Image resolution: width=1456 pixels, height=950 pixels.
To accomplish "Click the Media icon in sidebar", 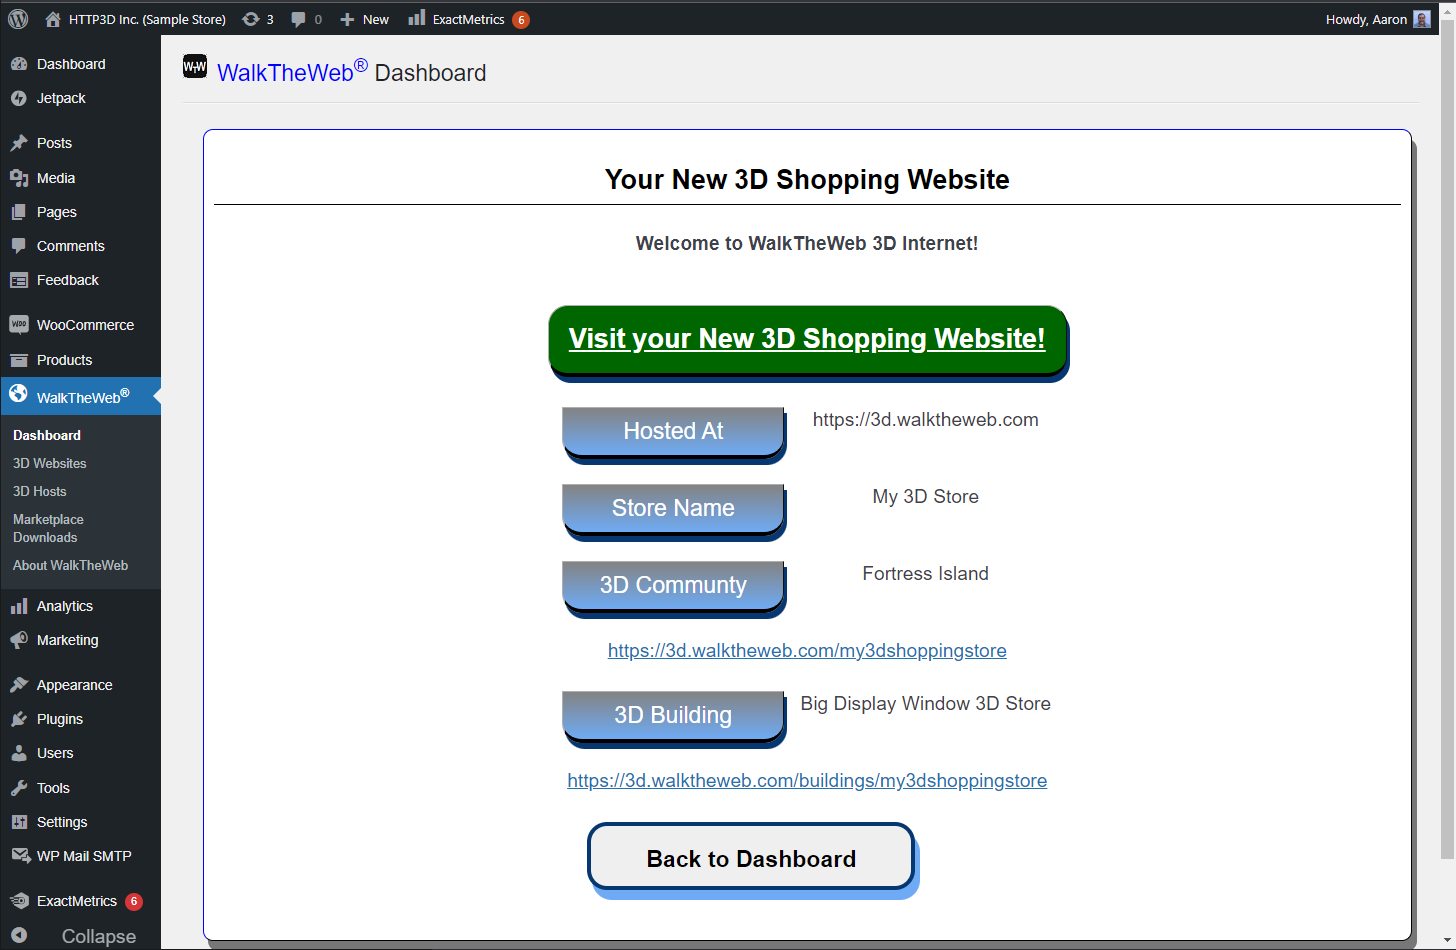I will click(19, 178).
